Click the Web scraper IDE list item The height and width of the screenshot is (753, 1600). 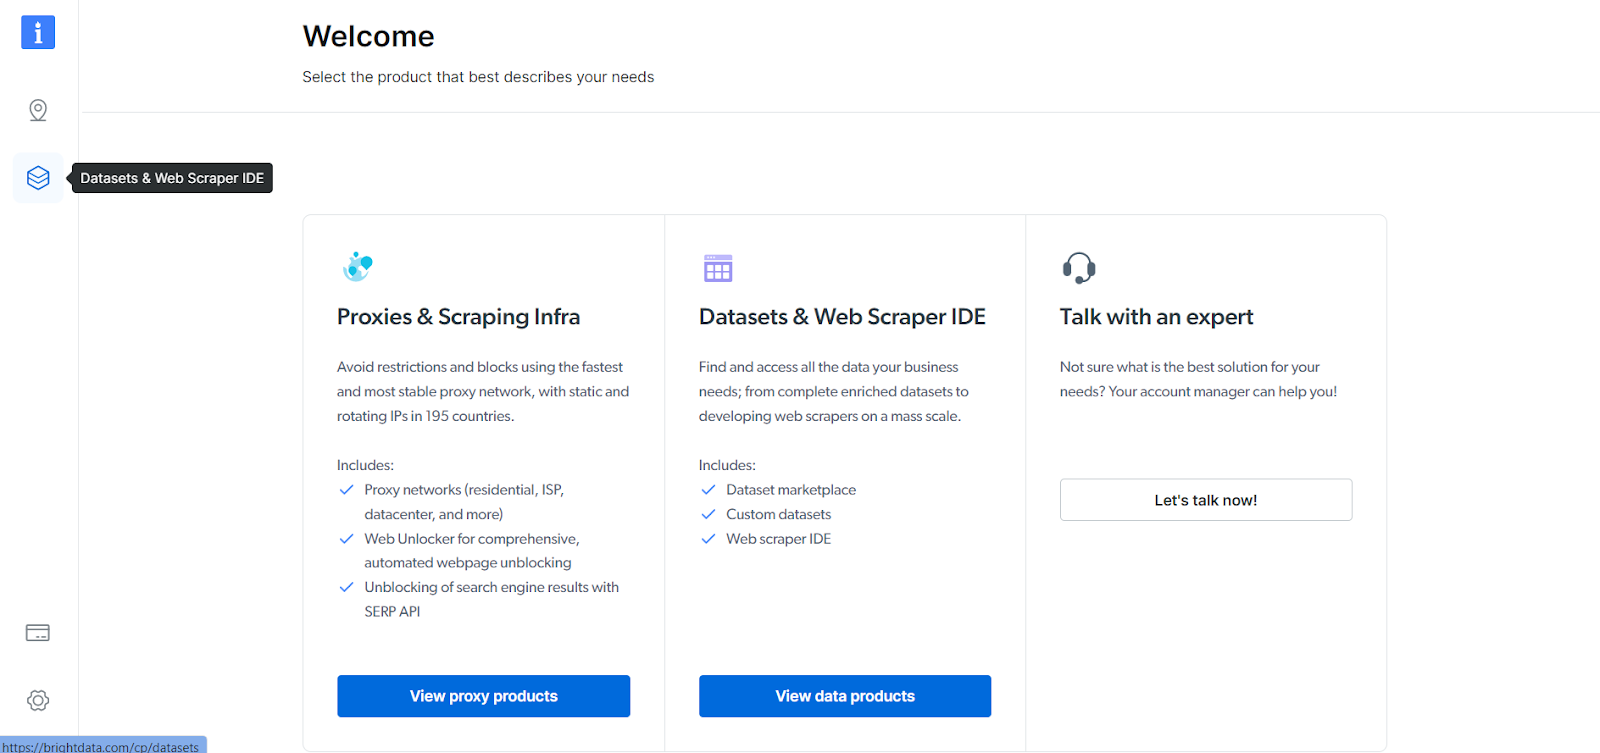[778, 539]
